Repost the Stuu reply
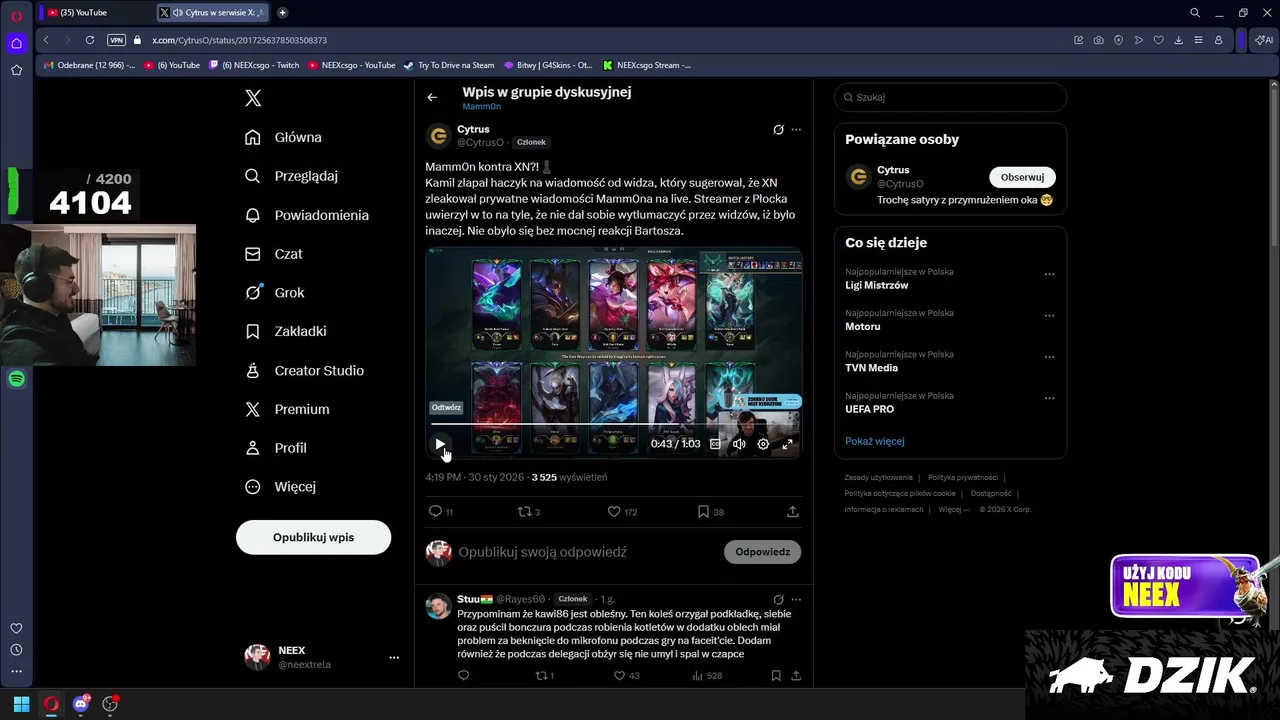 pos(545,676)
